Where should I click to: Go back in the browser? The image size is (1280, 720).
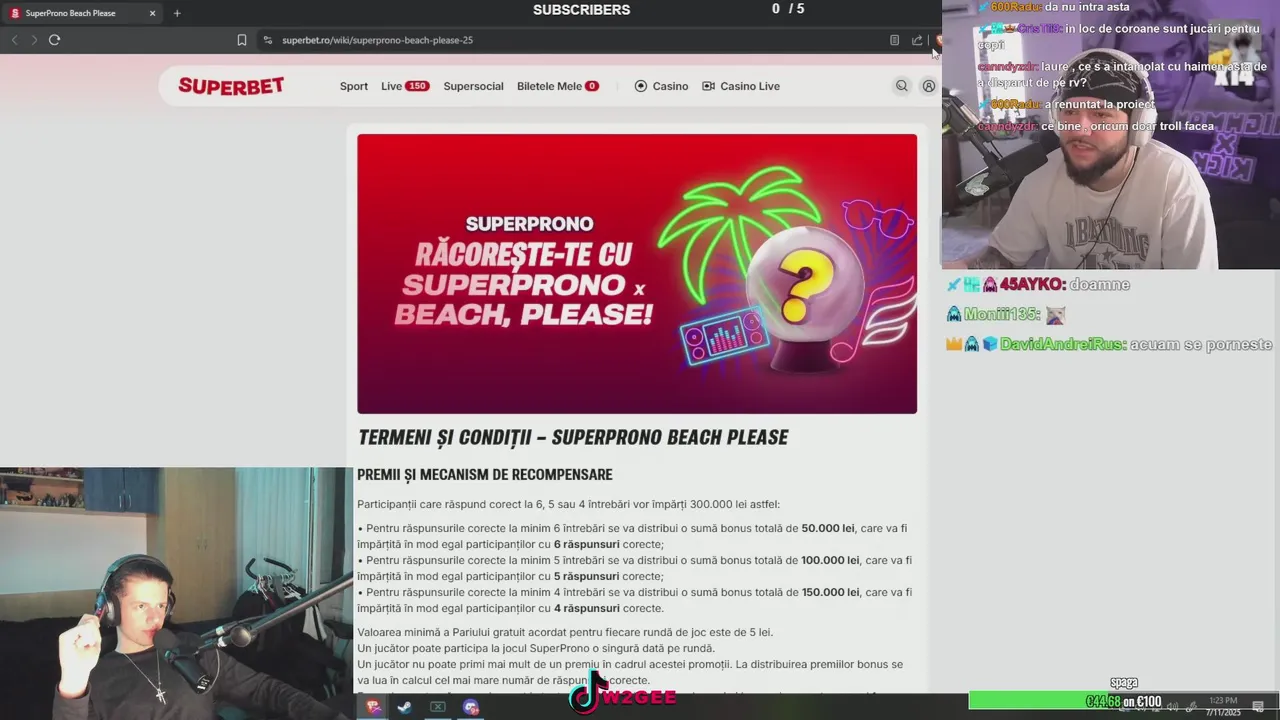(14, 40)
